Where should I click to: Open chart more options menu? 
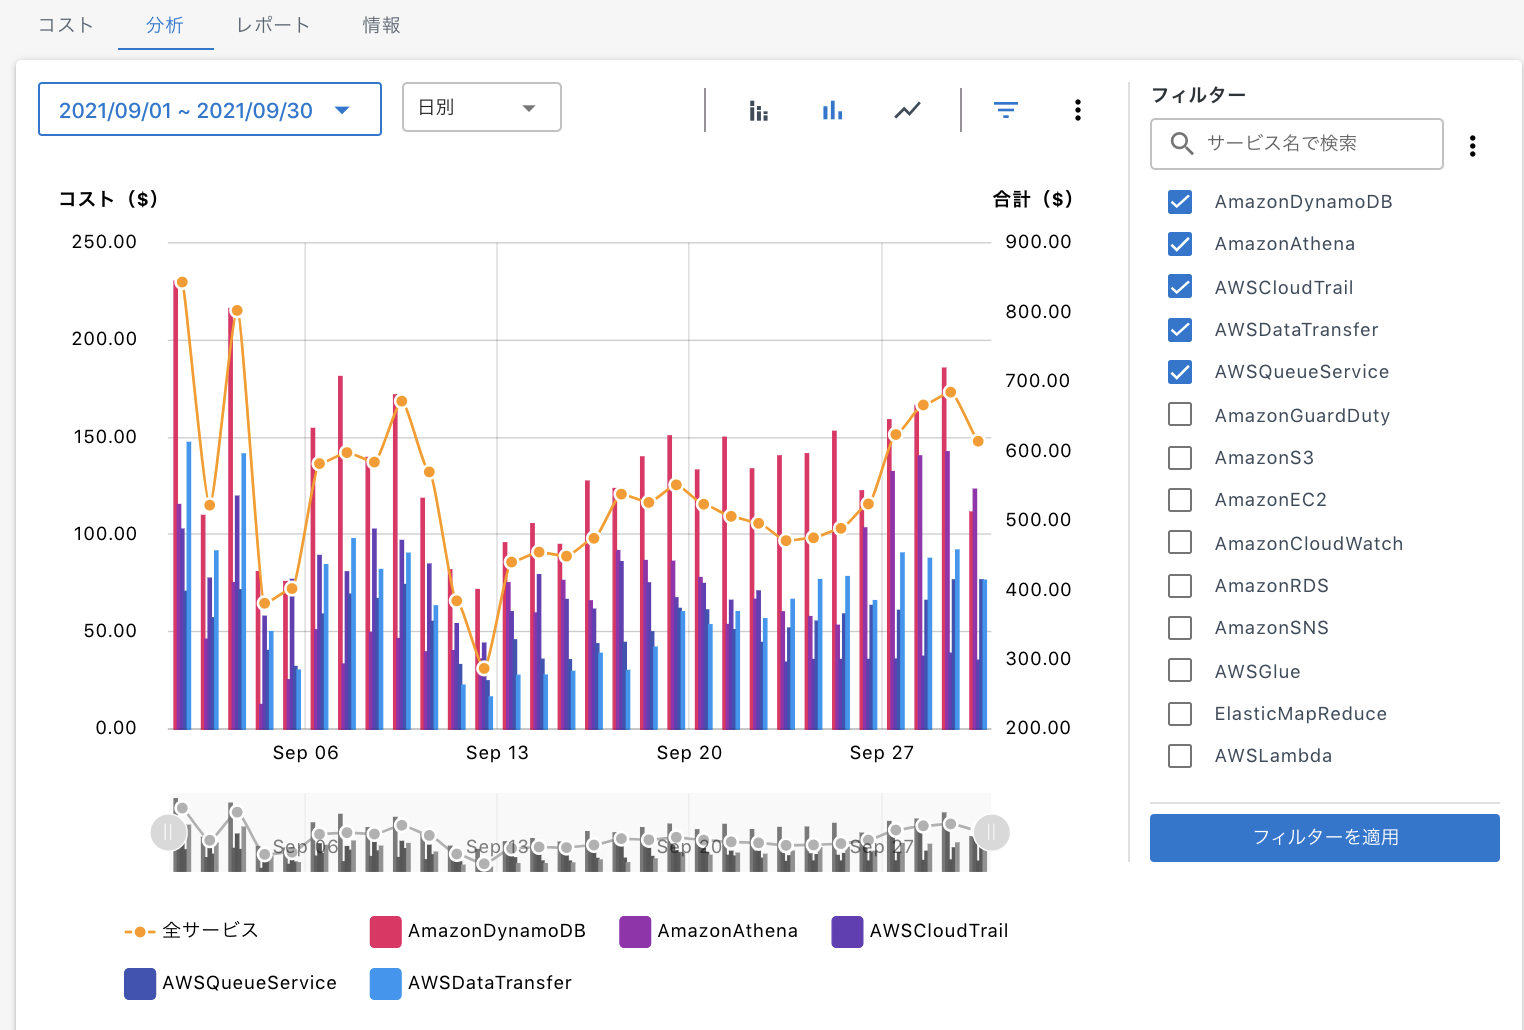pos(1077,110)
